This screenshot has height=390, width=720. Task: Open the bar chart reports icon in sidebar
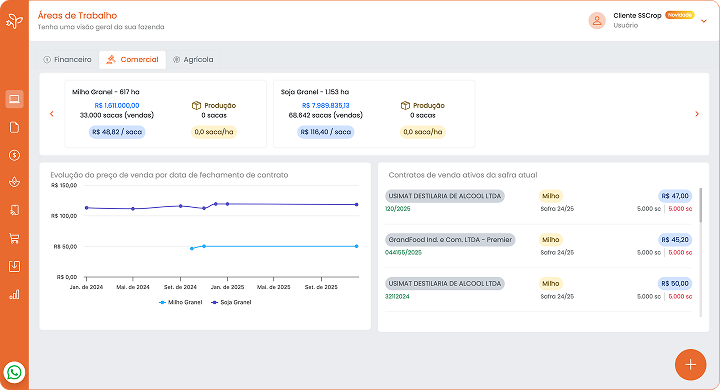tap(14, 294)
